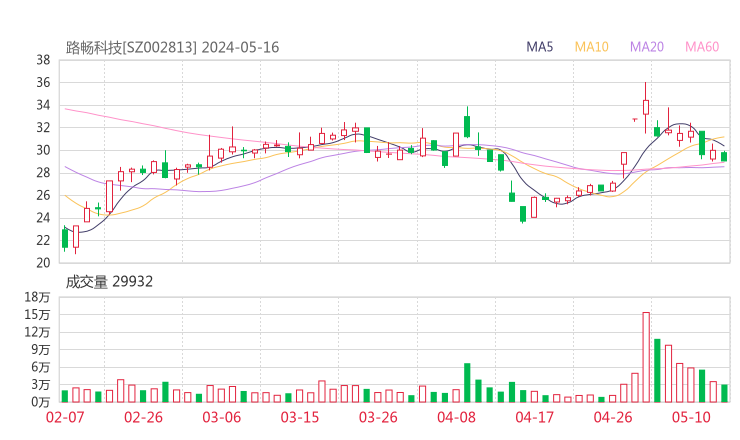Screen dimensions: 740x440
Task: Click the 28 price axis label
Action: pyautogui.click(x=43, y=173)
